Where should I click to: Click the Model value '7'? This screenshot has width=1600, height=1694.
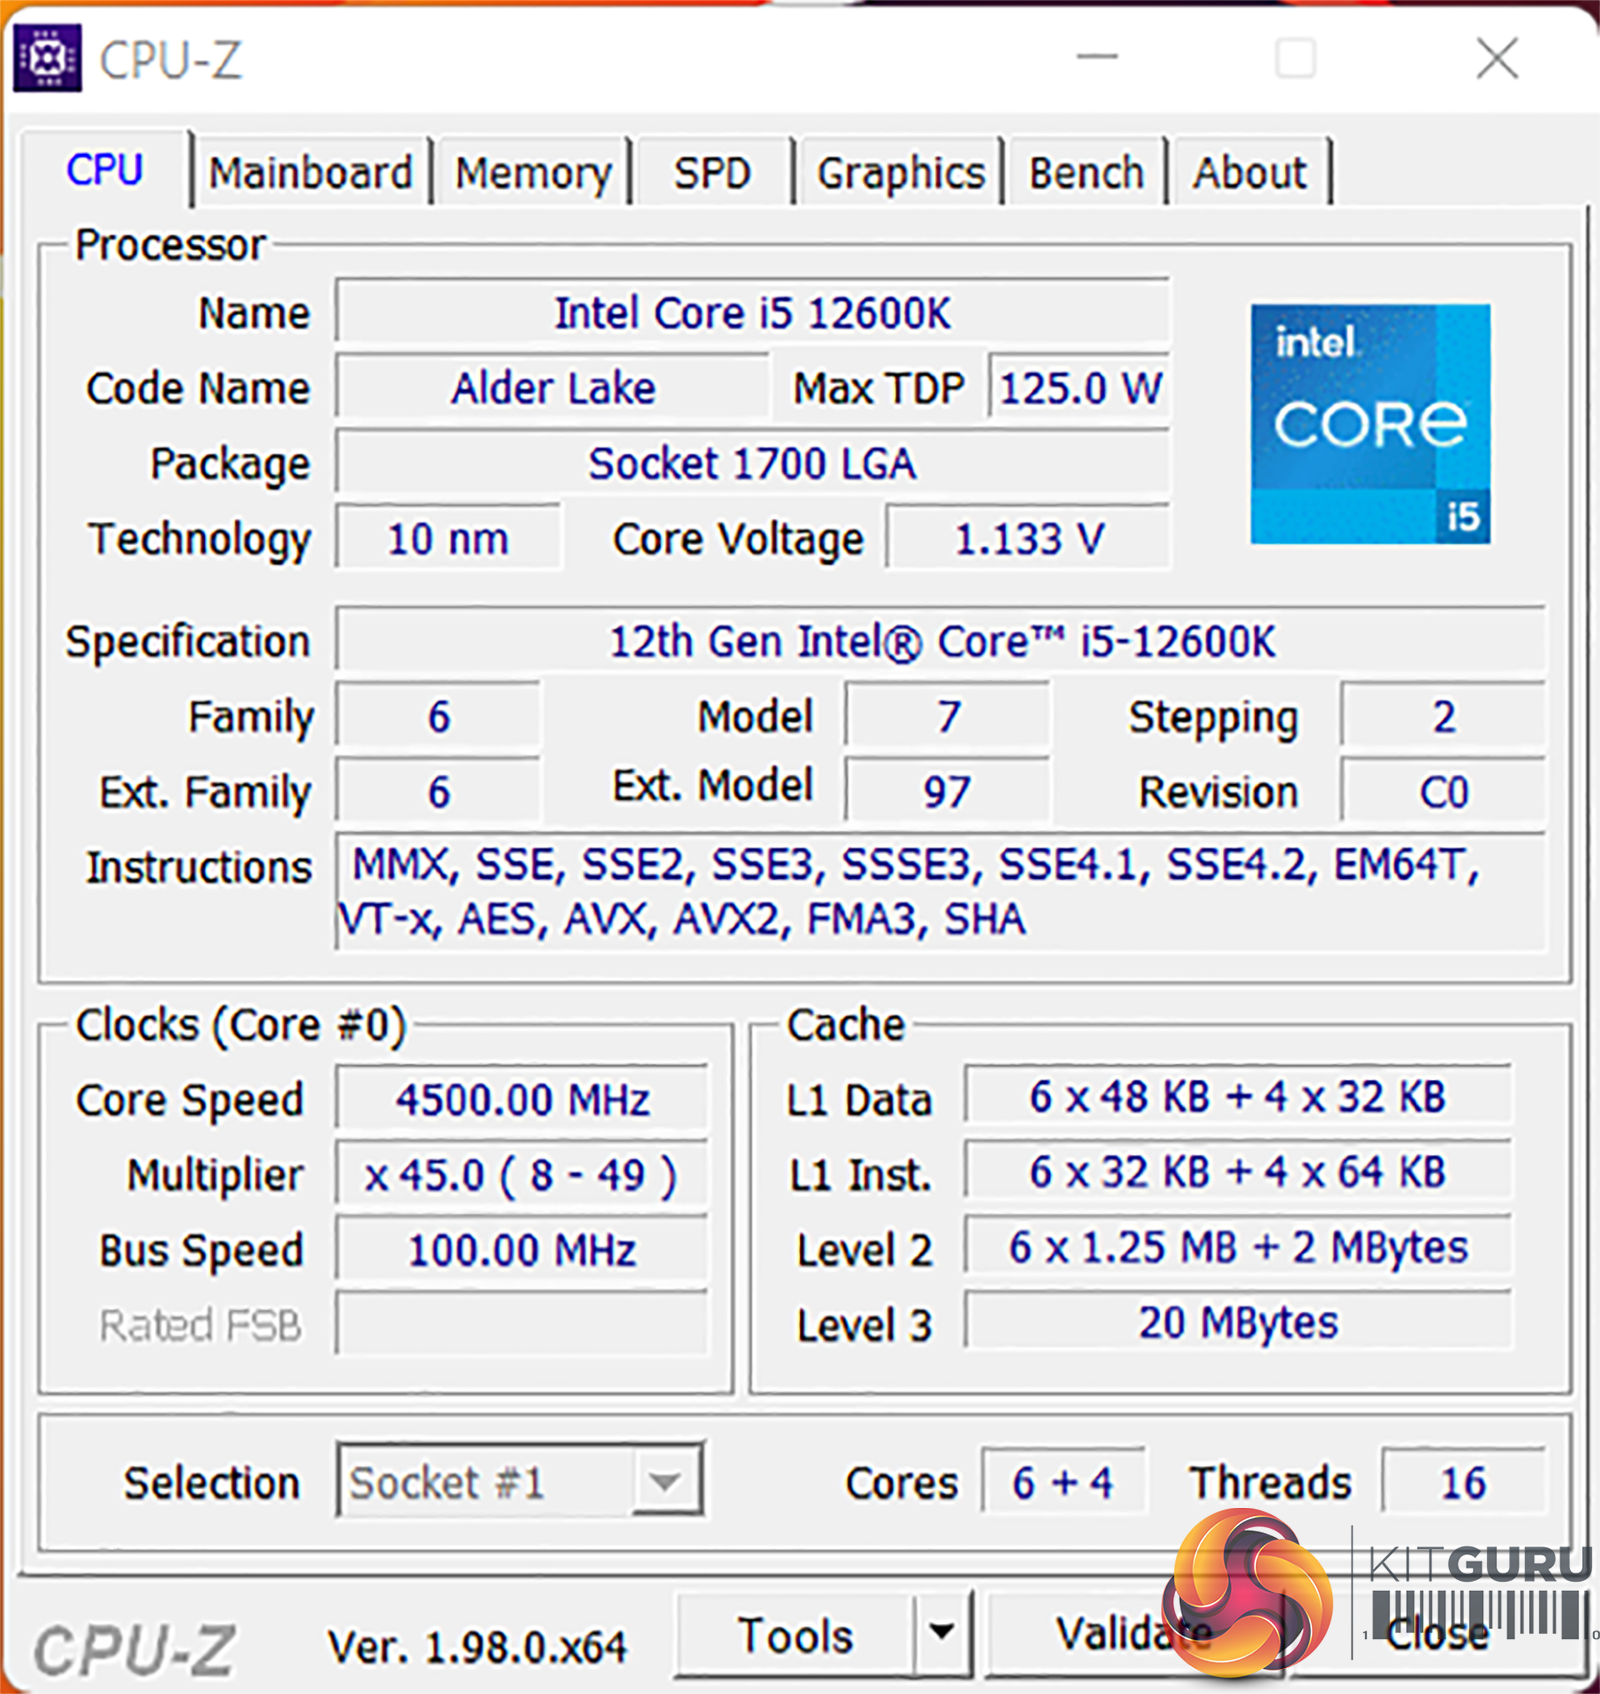point(948,716)
